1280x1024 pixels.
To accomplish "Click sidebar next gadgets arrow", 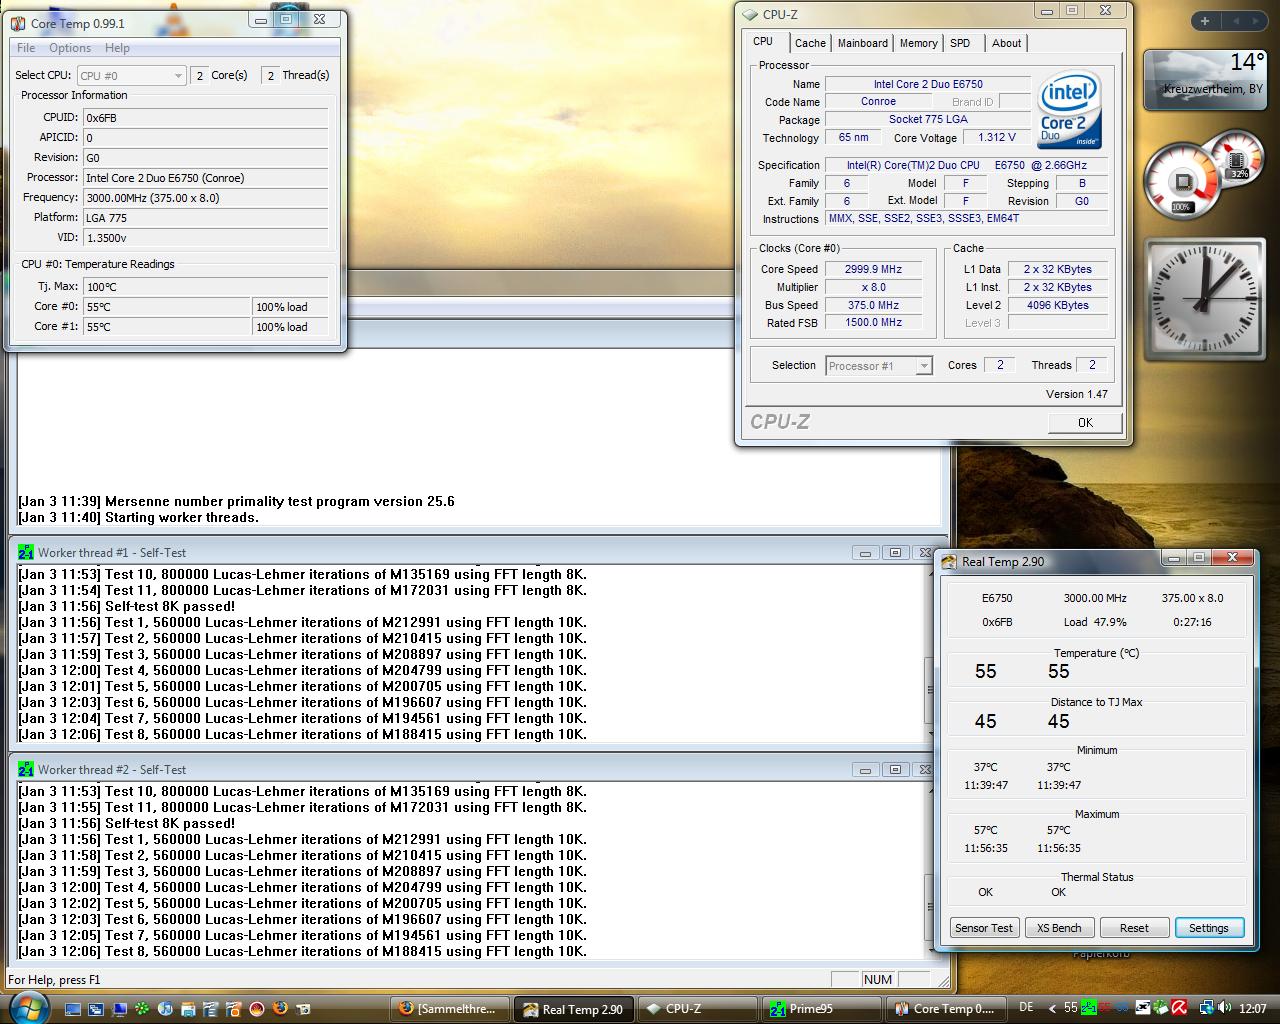I will click(1256, 20).
